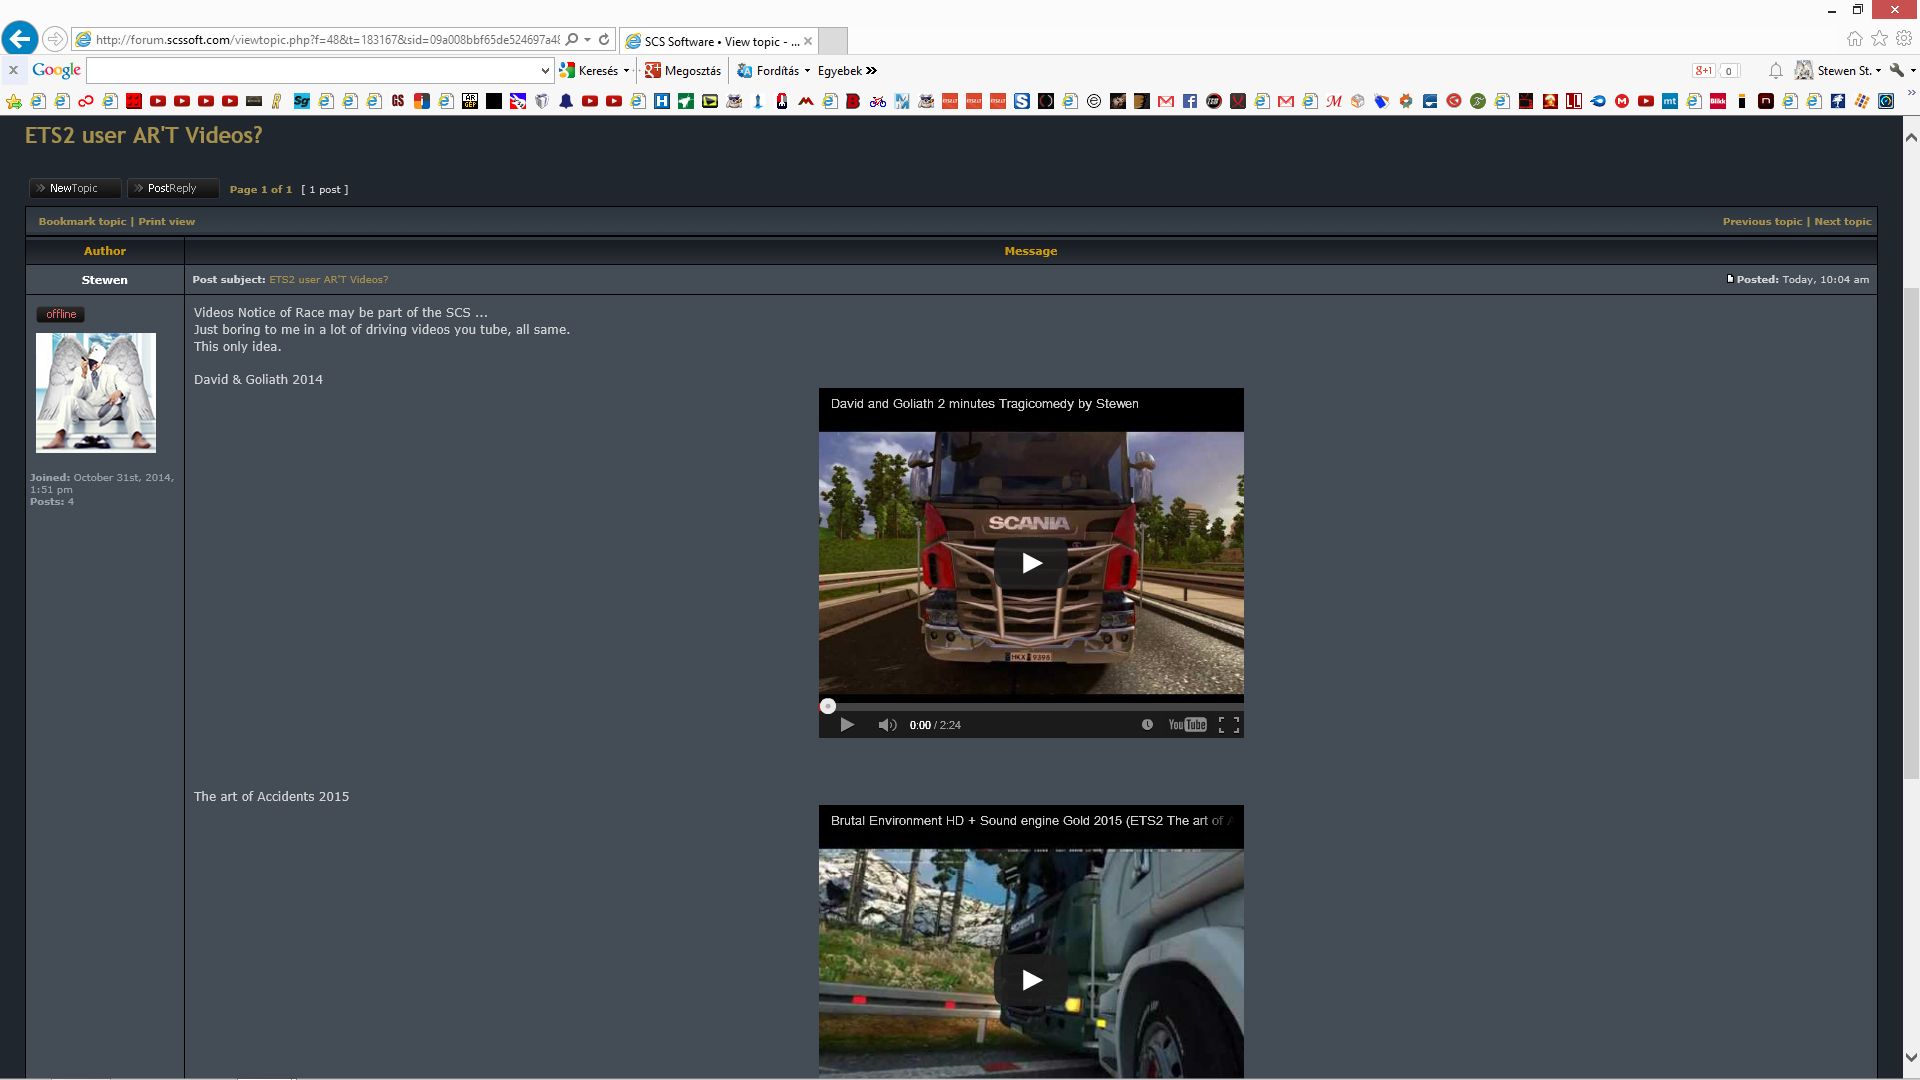Refresh the page via address bar icon

coord(604,40)
